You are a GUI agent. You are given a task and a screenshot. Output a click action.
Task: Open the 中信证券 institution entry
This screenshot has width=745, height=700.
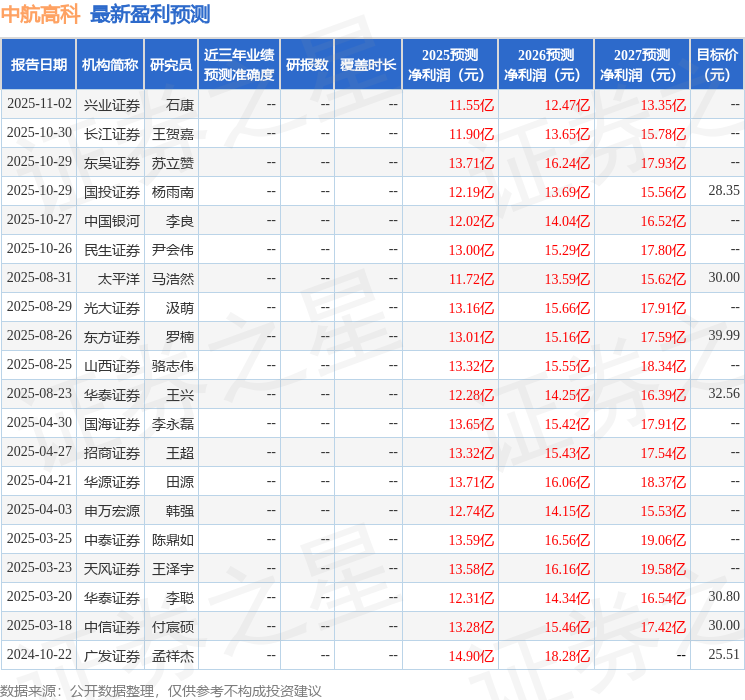[111, 627]
